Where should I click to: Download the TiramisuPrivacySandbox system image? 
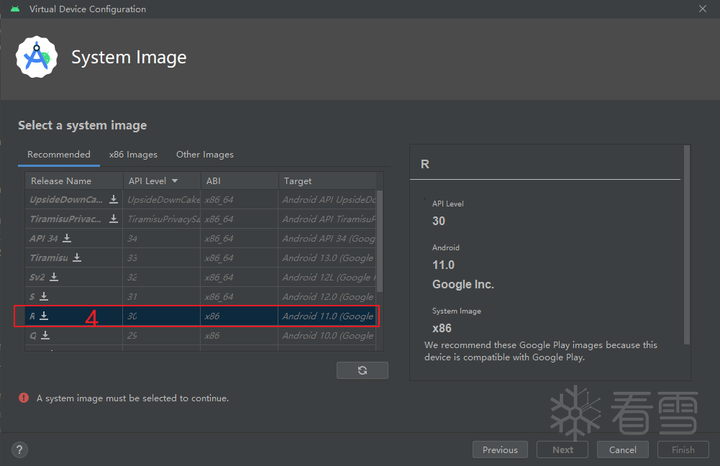pos(113,219)
